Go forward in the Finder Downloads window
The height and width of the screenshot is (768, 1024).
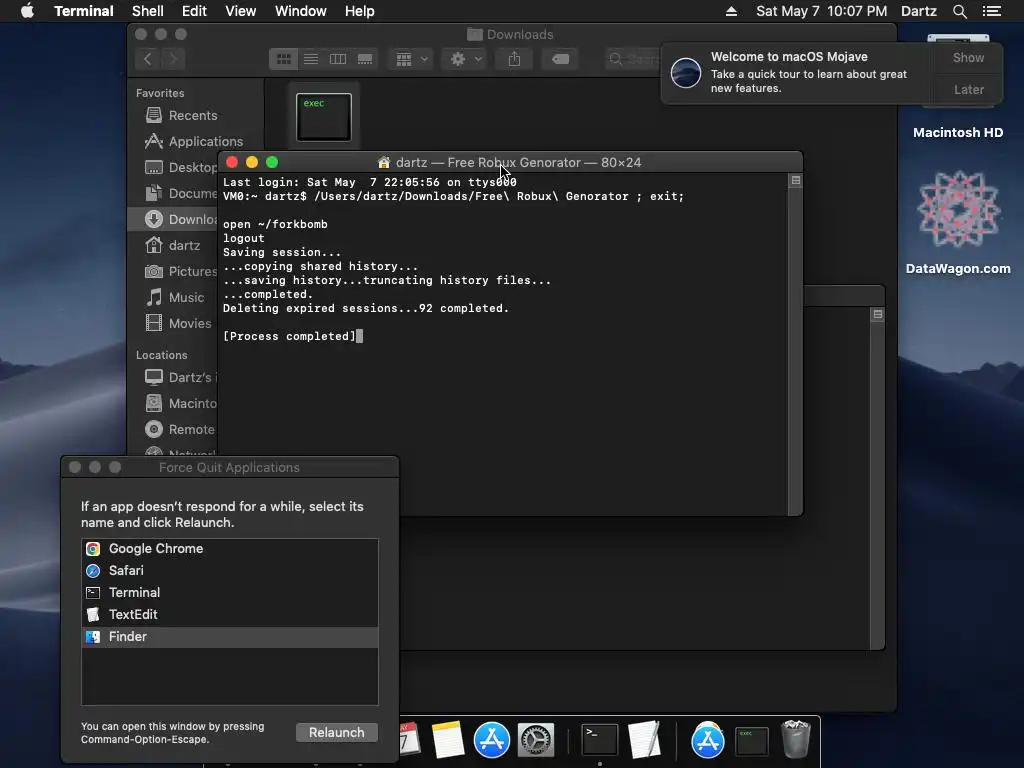173,59
